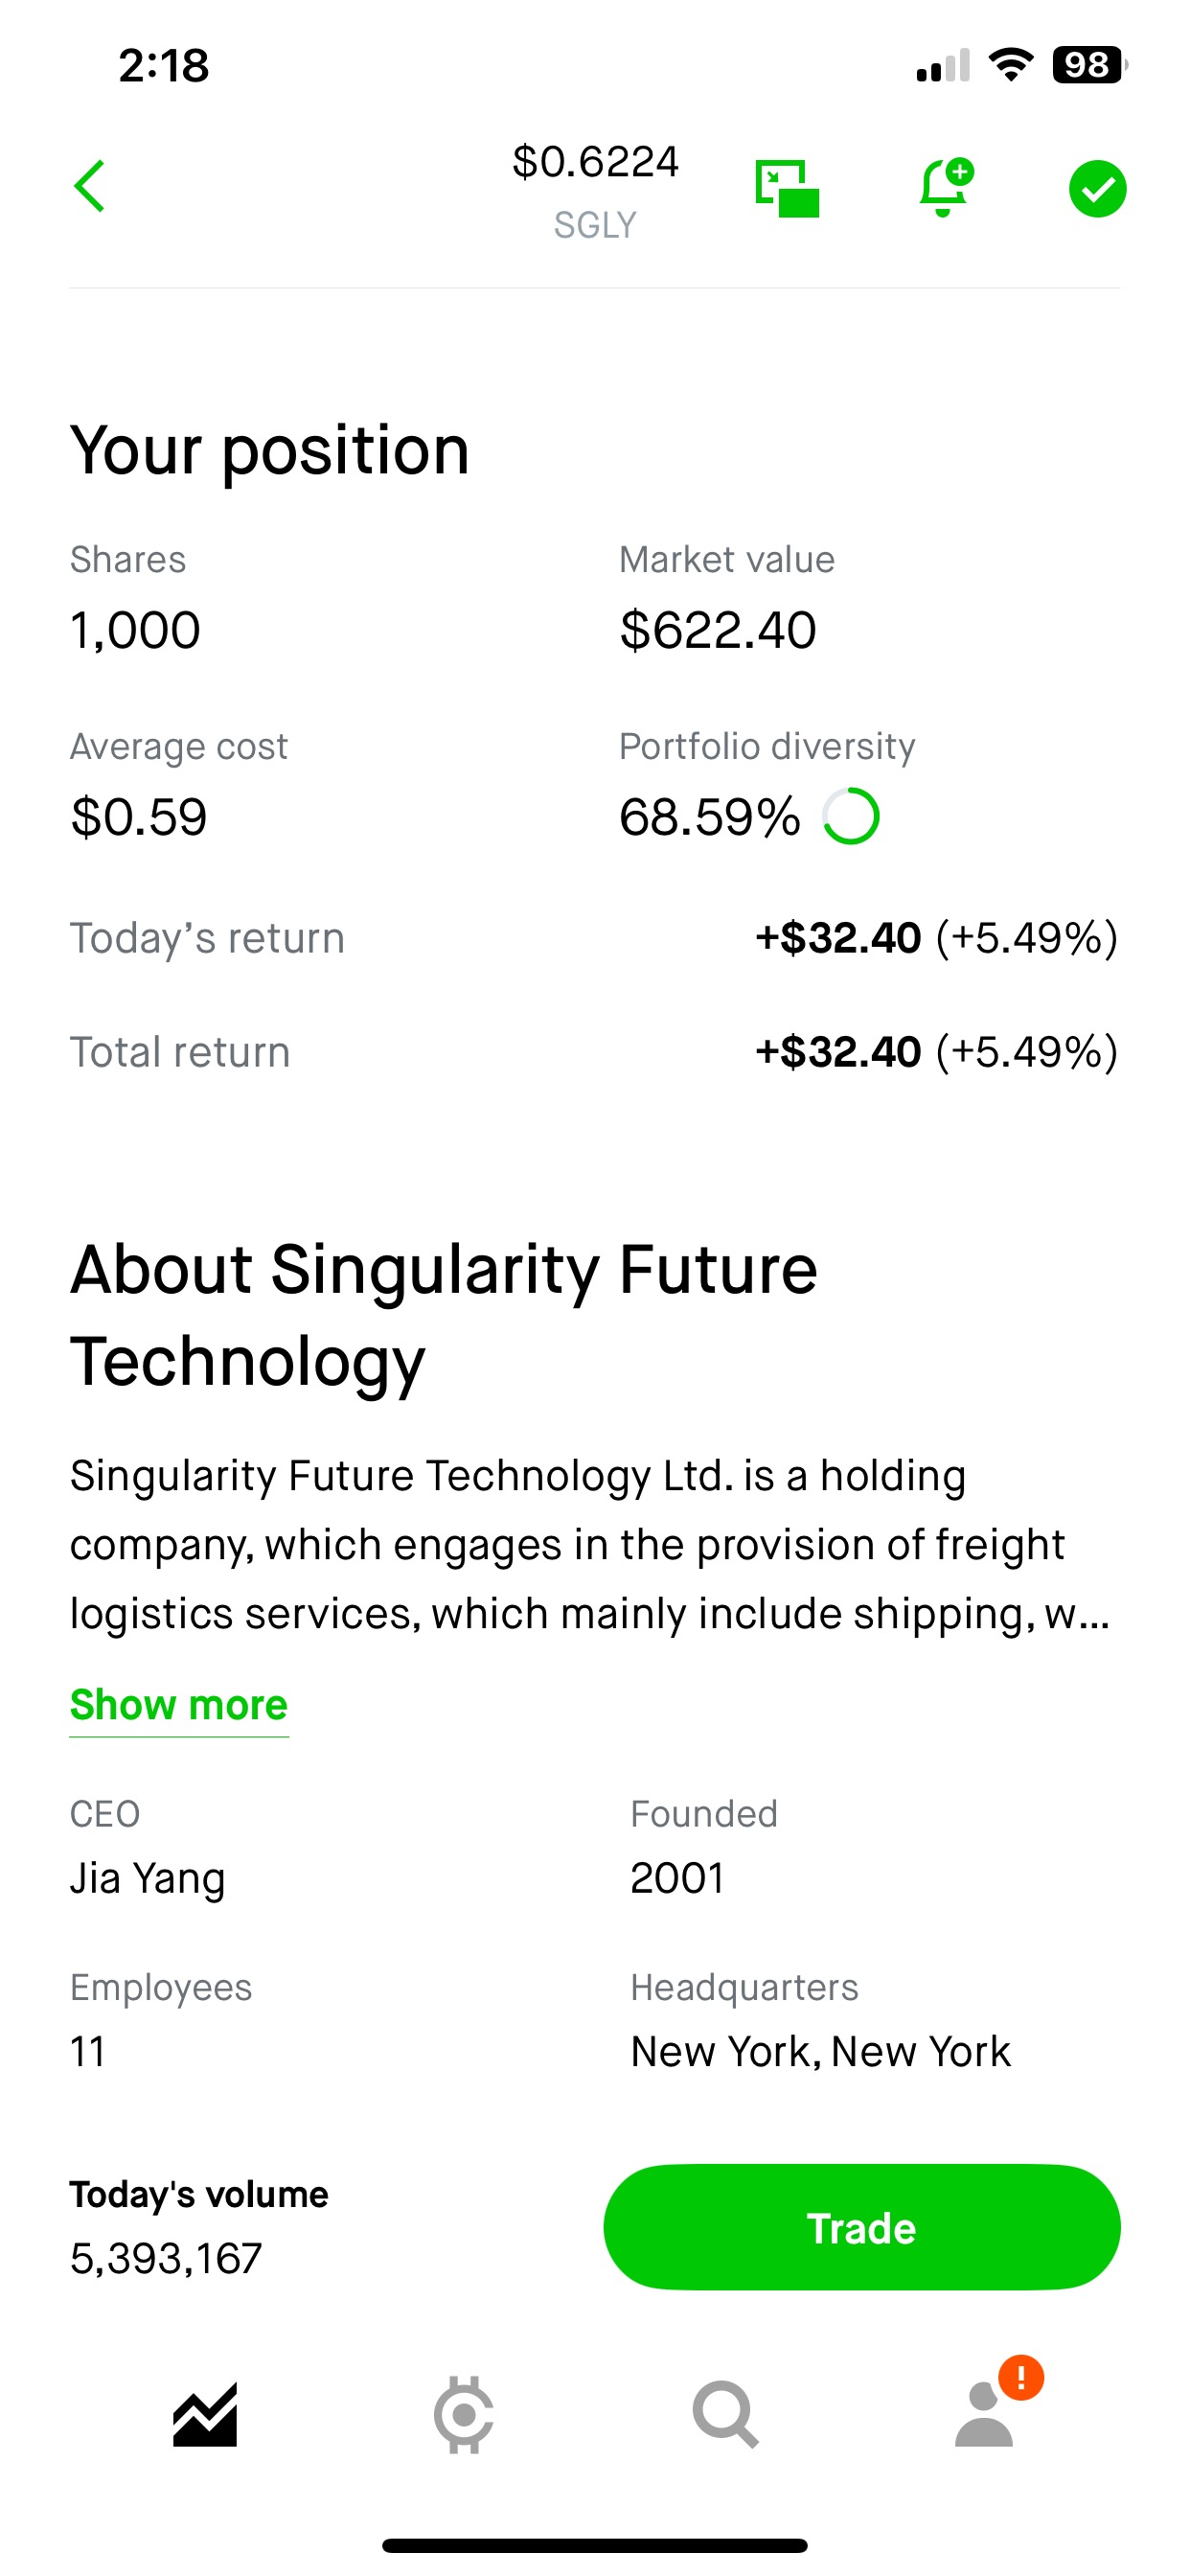This screenshot has width=1190, height=2576.
Task: Tap the Market value amount $622.40
Action: click(718, 630)
